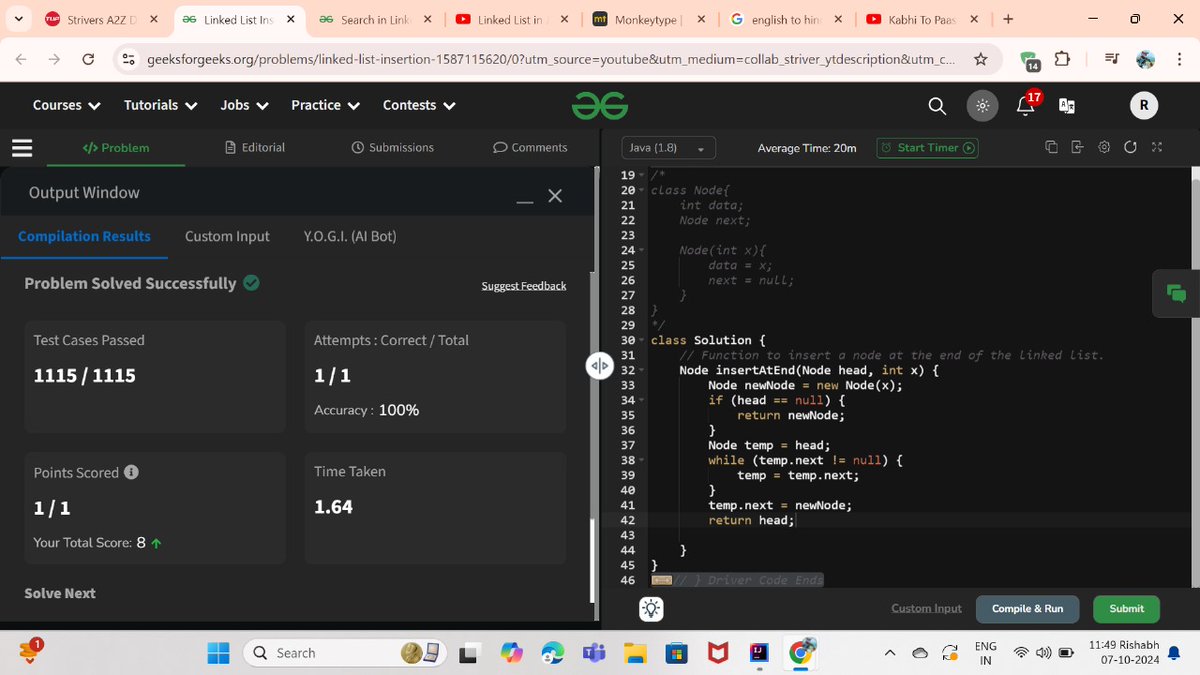Click the Start Timer button
Screen dimensions: 1200x675
[x=927, y=148]
